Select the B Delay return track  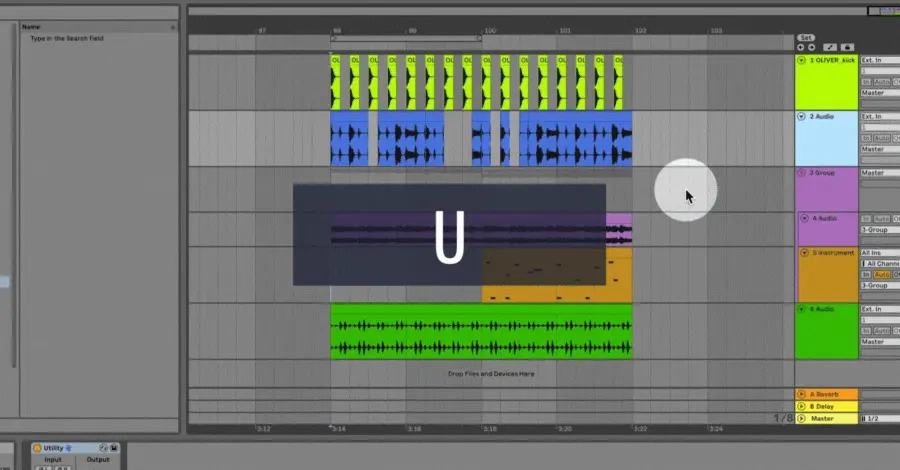tap(827, 406)
